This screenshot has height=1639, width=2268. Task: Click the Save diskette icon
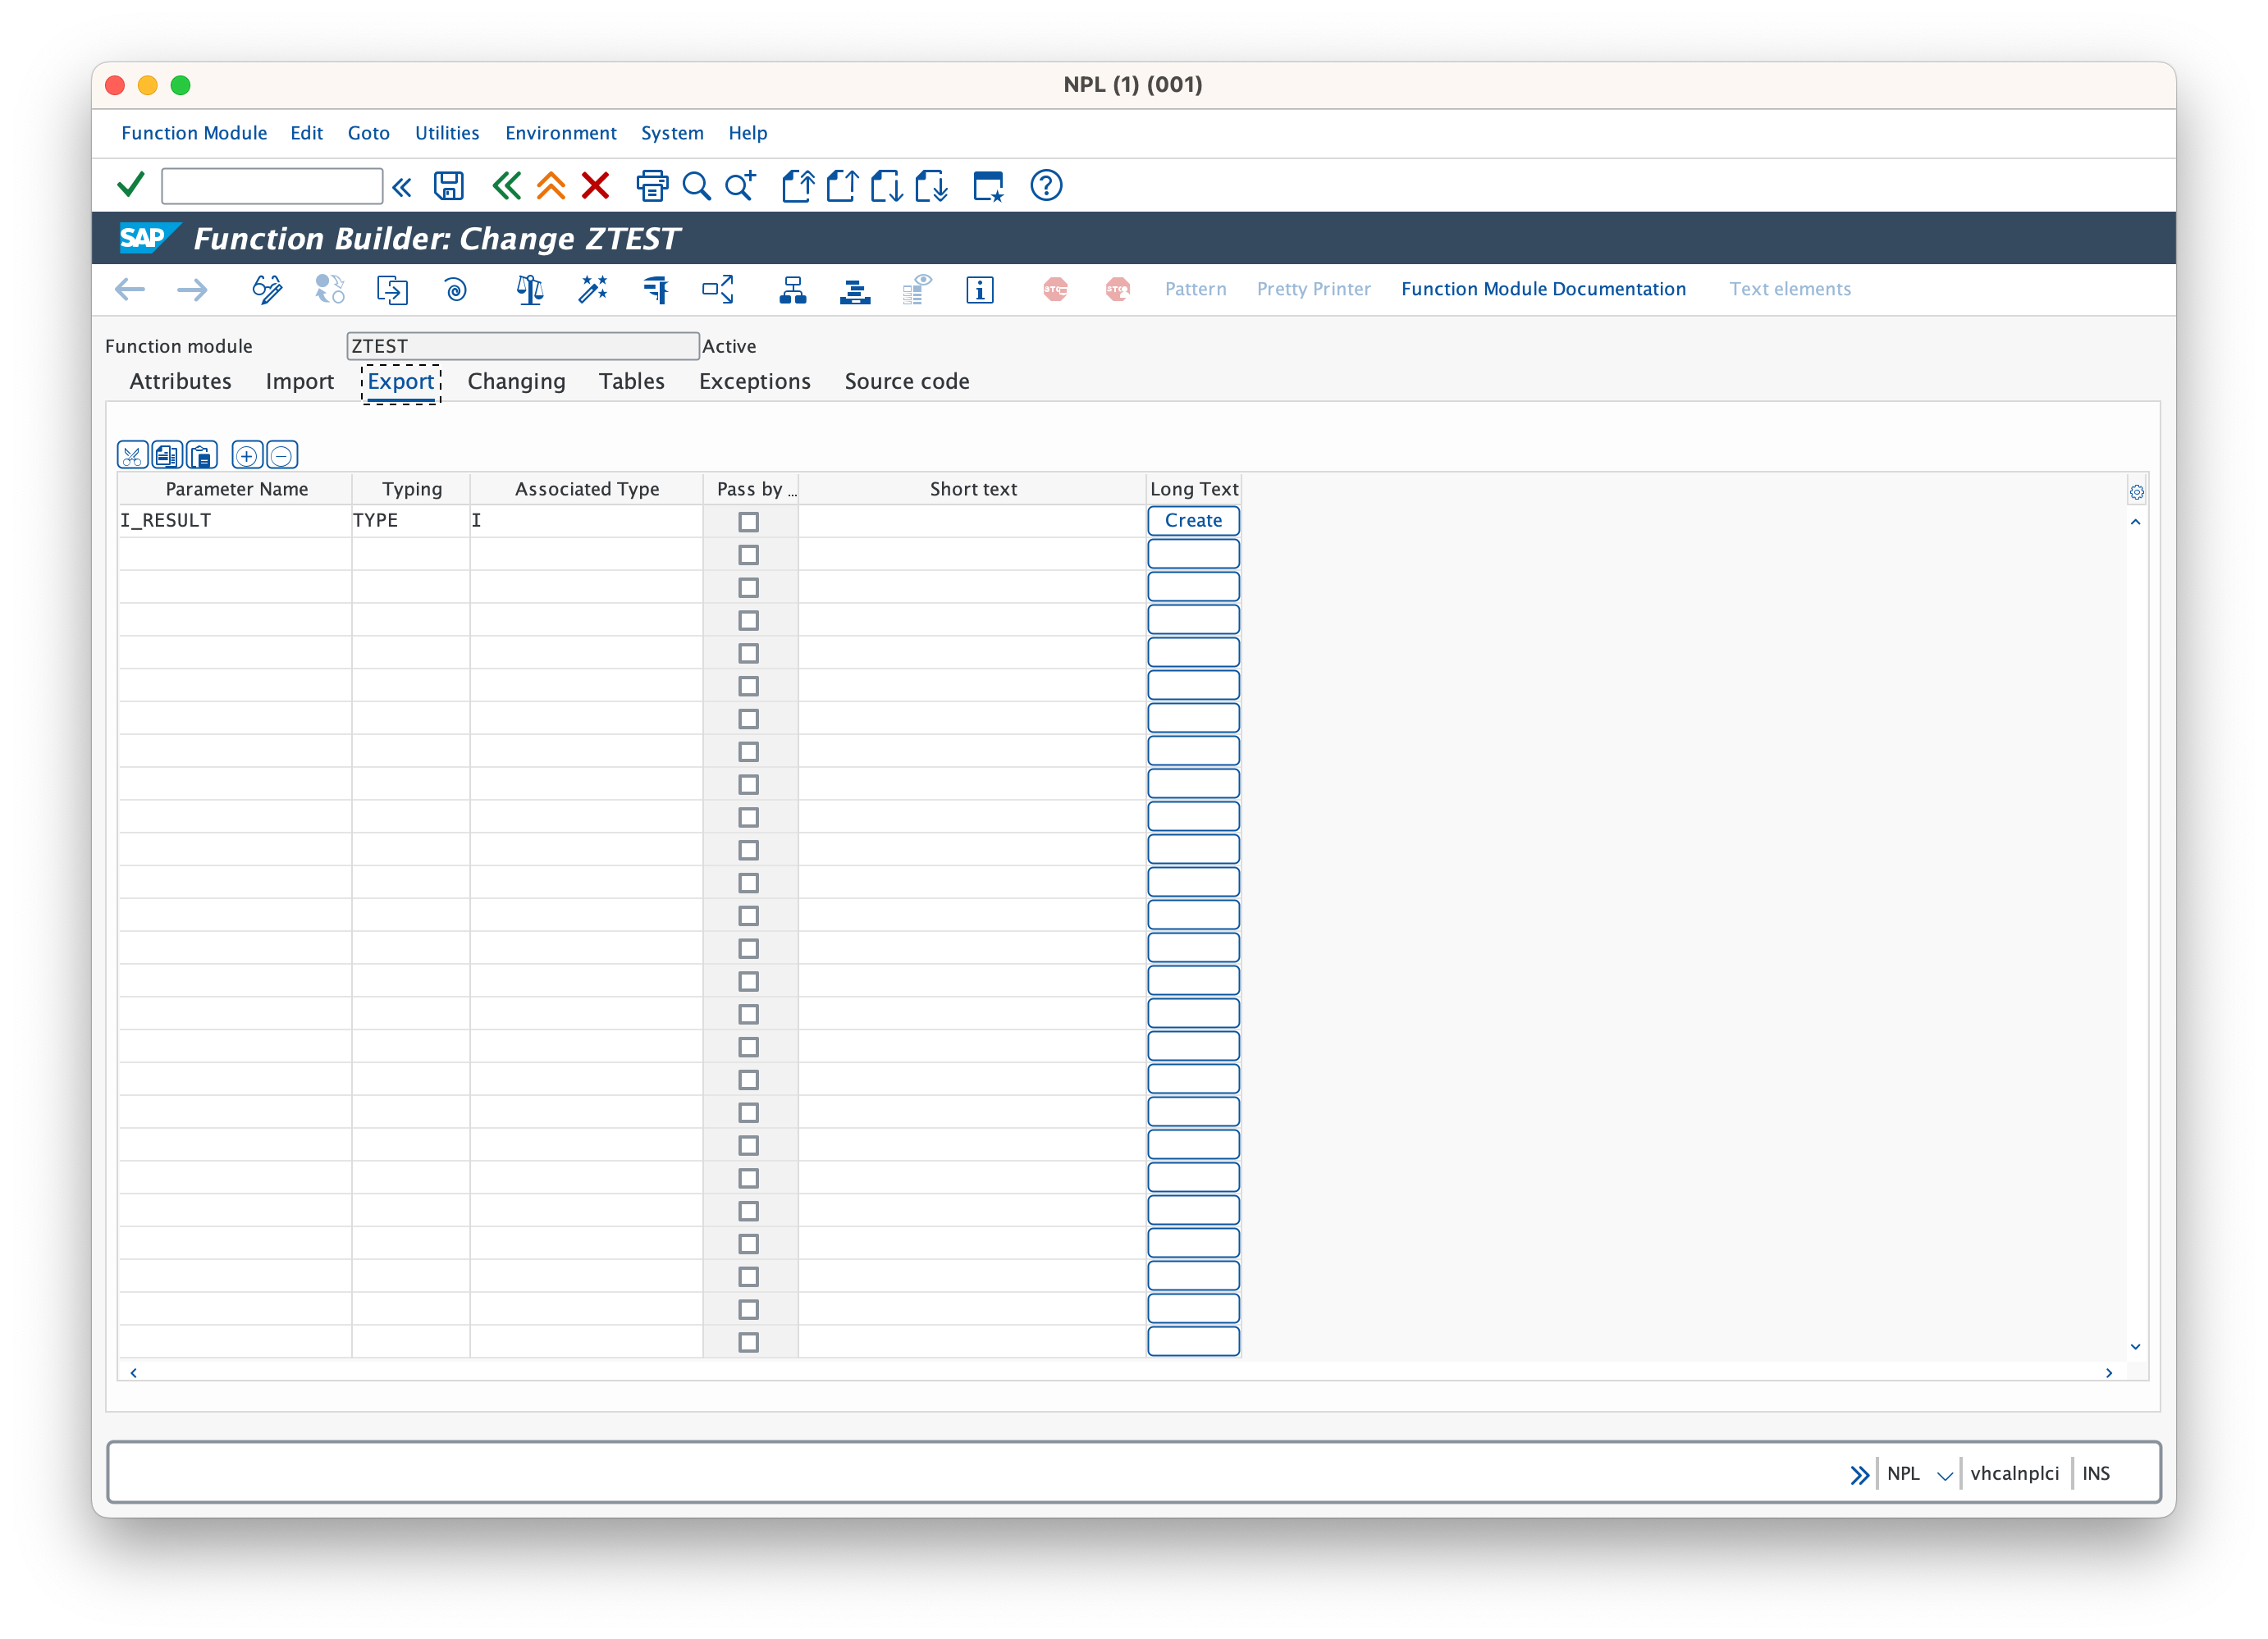click(x=448, y=186)
